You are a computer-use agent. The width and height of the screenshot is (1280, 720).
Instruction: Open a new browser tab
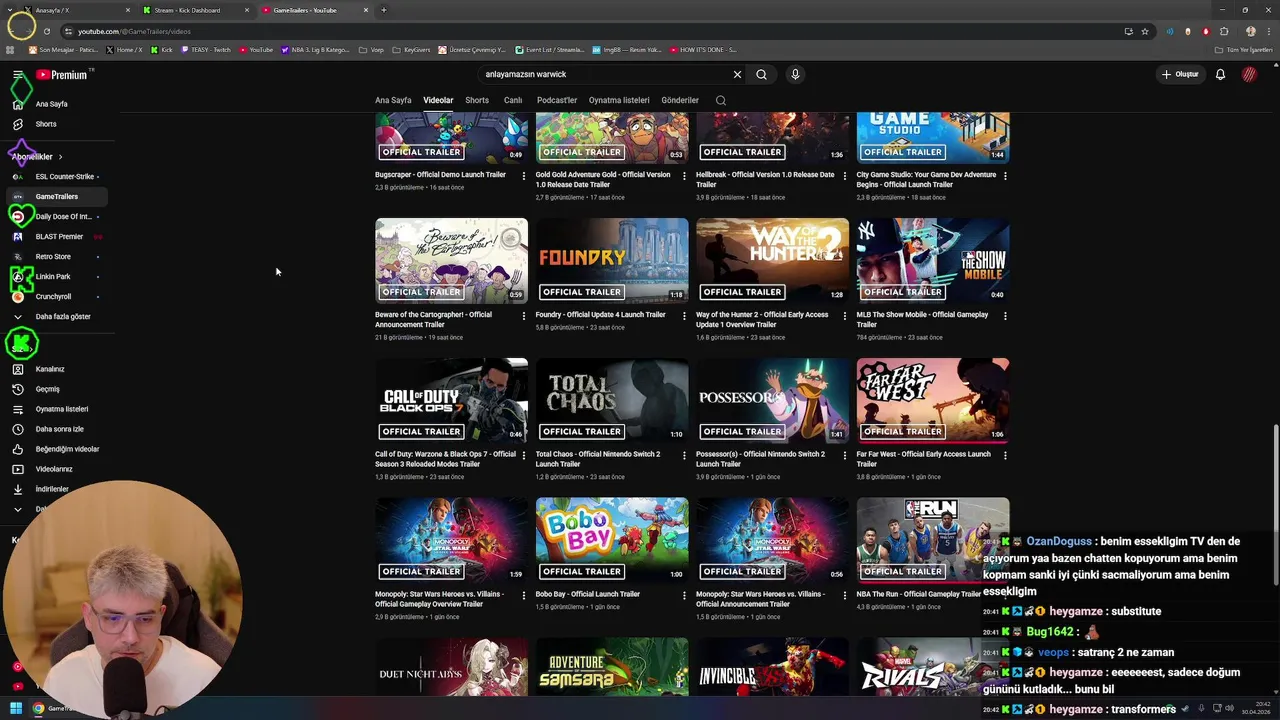384,10
